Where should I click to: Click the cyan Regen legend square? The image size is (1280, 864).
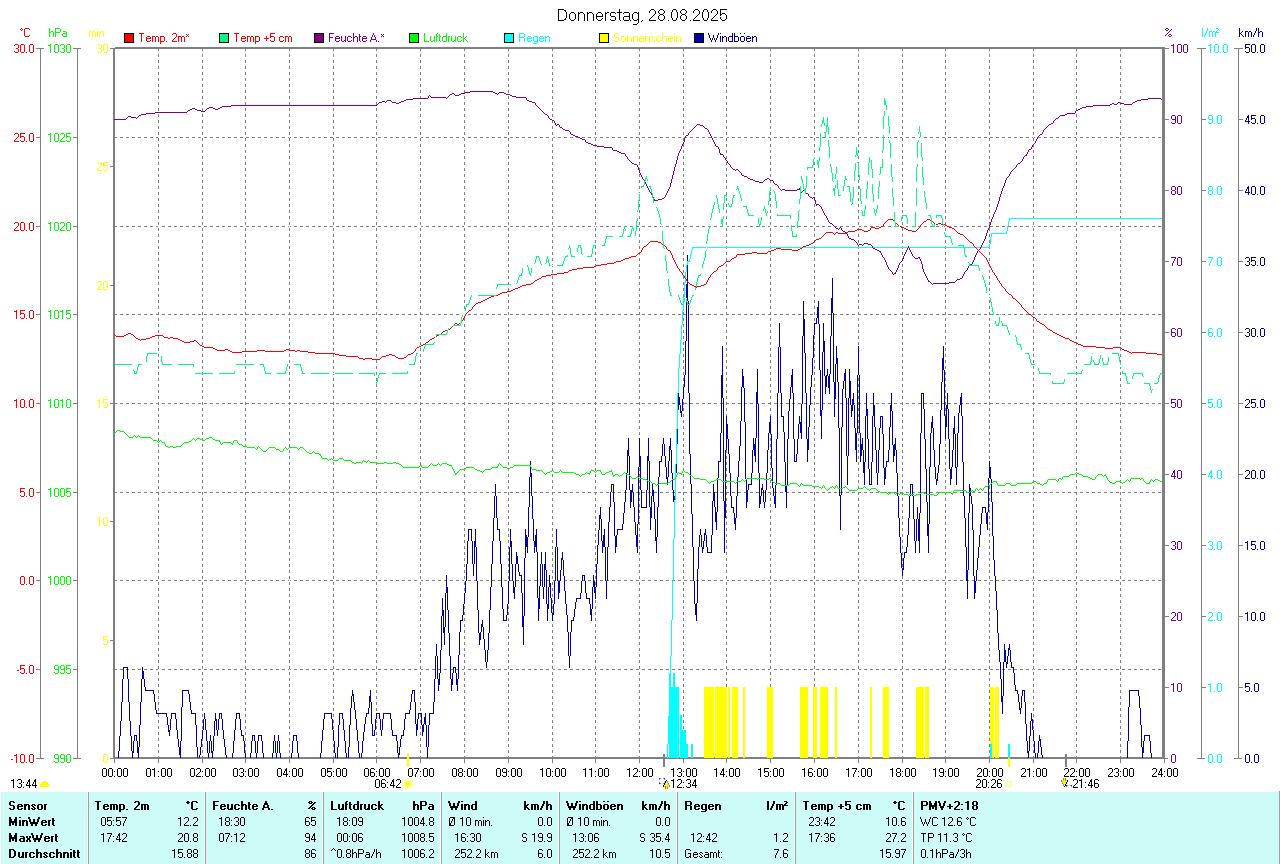pos(509,38)
